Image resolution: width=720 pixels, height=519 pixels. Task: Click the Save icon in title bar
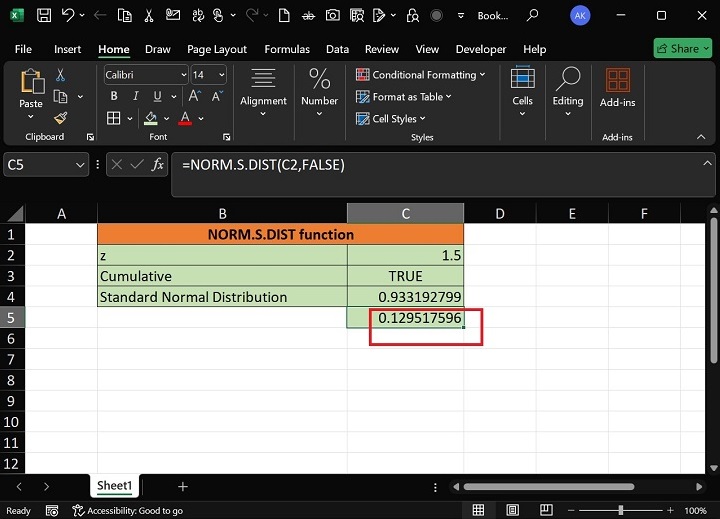pos(43,16)
